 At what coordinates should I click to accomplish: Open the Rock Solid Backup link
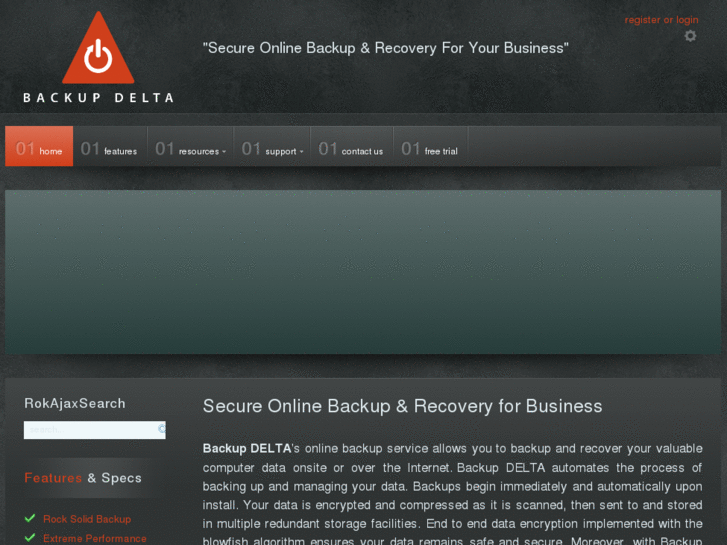[87, 519]
